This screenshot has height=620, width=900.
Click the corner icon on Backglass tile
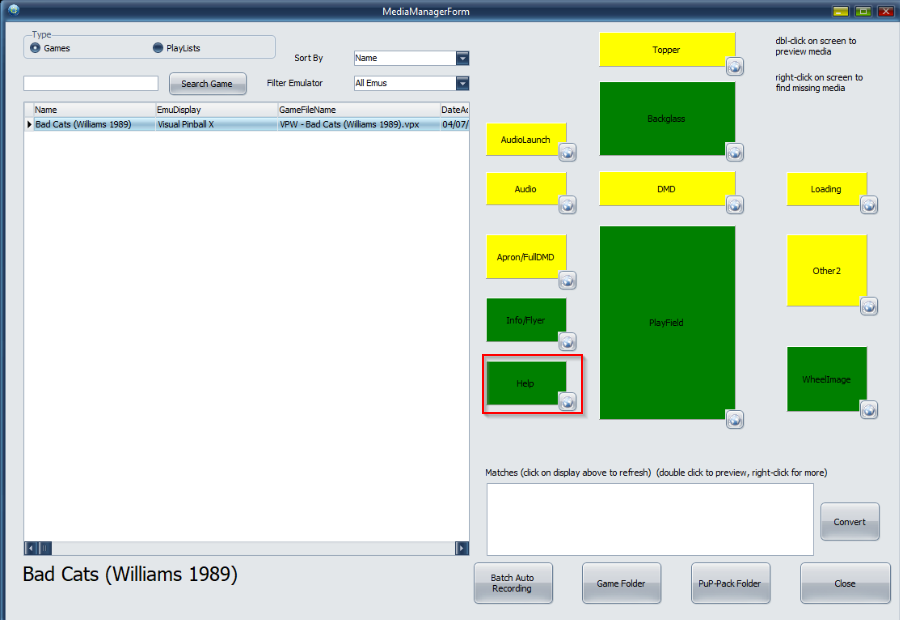pyautogui.click(x=734, y=153)
